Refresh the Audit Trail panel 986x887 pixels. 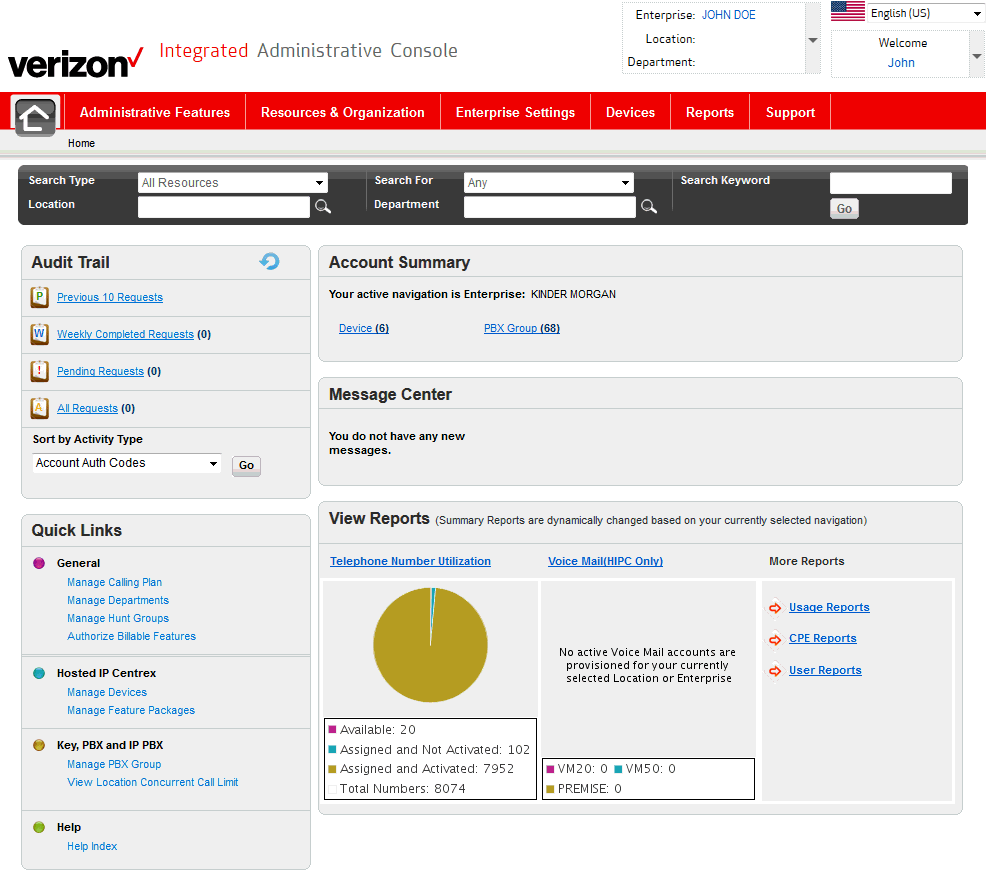(x=270, y=262)
